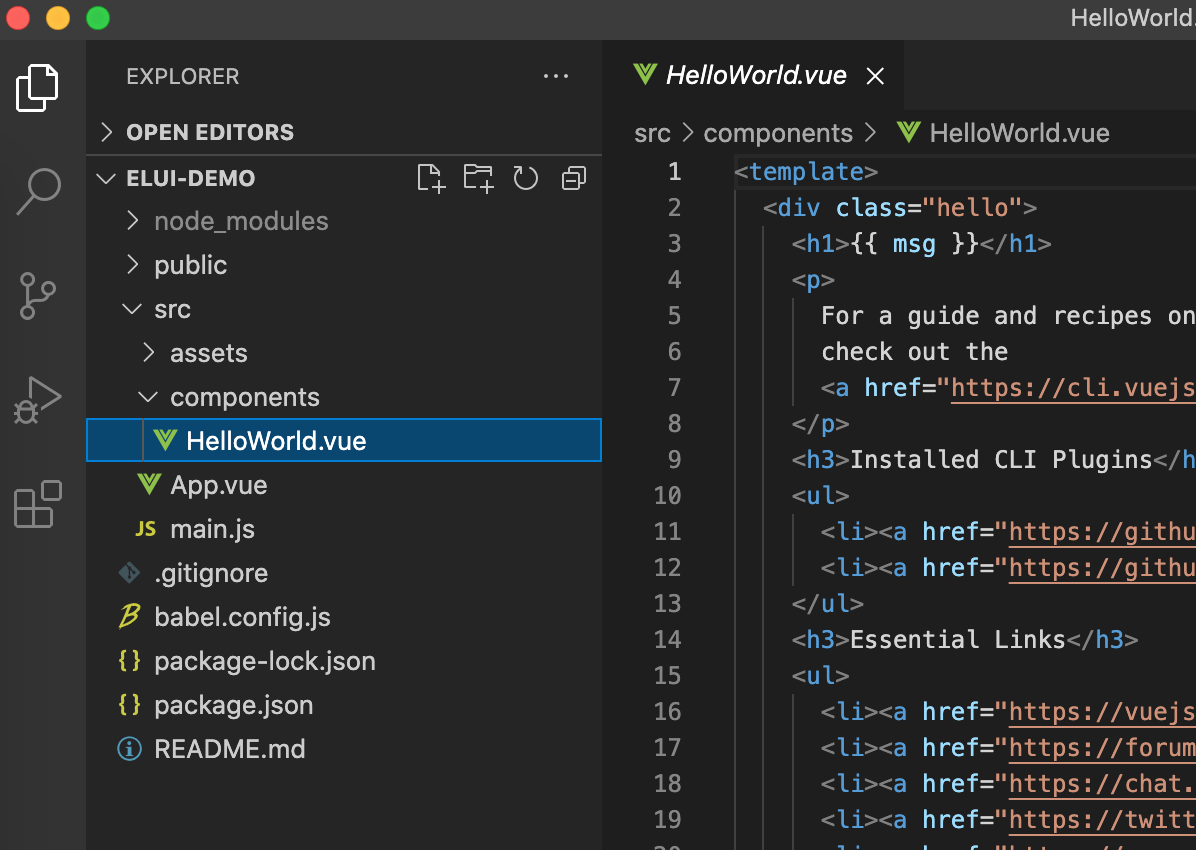Viewport: 1196px width, 850px height.
Task: Open babel.config.js file
Action: click(344, 617)
